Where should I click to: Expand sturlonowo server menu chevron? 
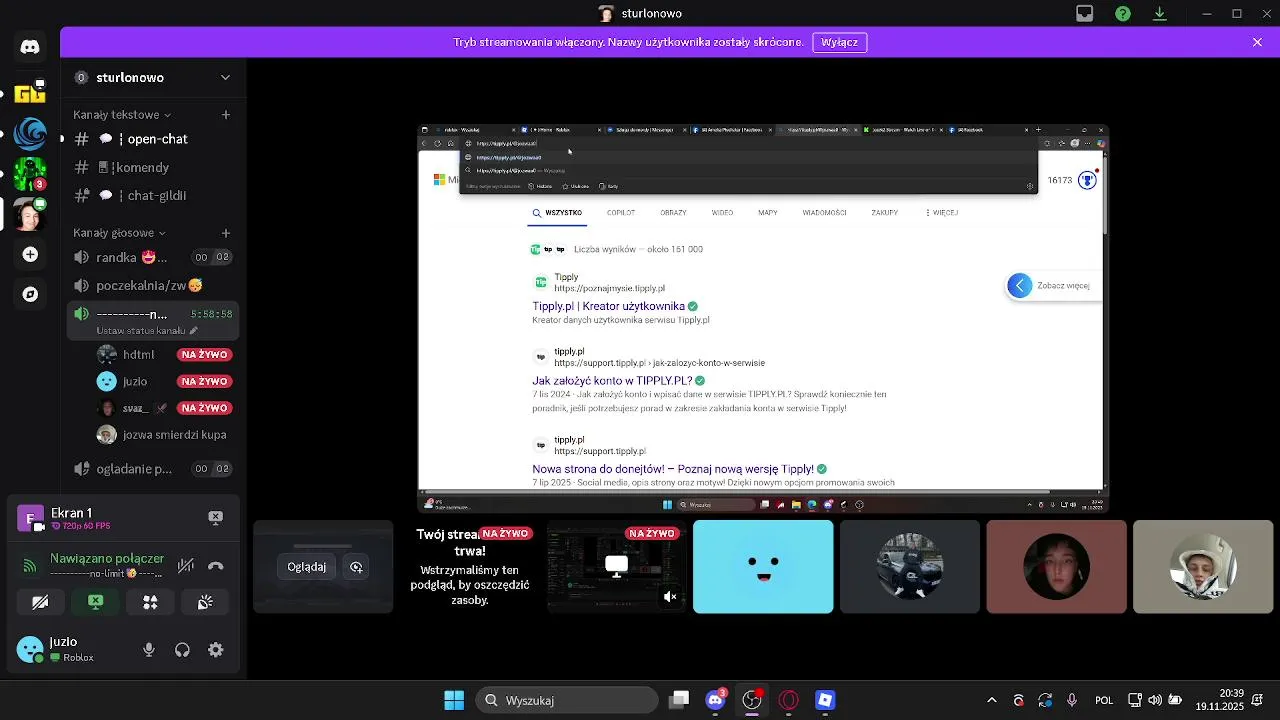(x=225, y=78)
